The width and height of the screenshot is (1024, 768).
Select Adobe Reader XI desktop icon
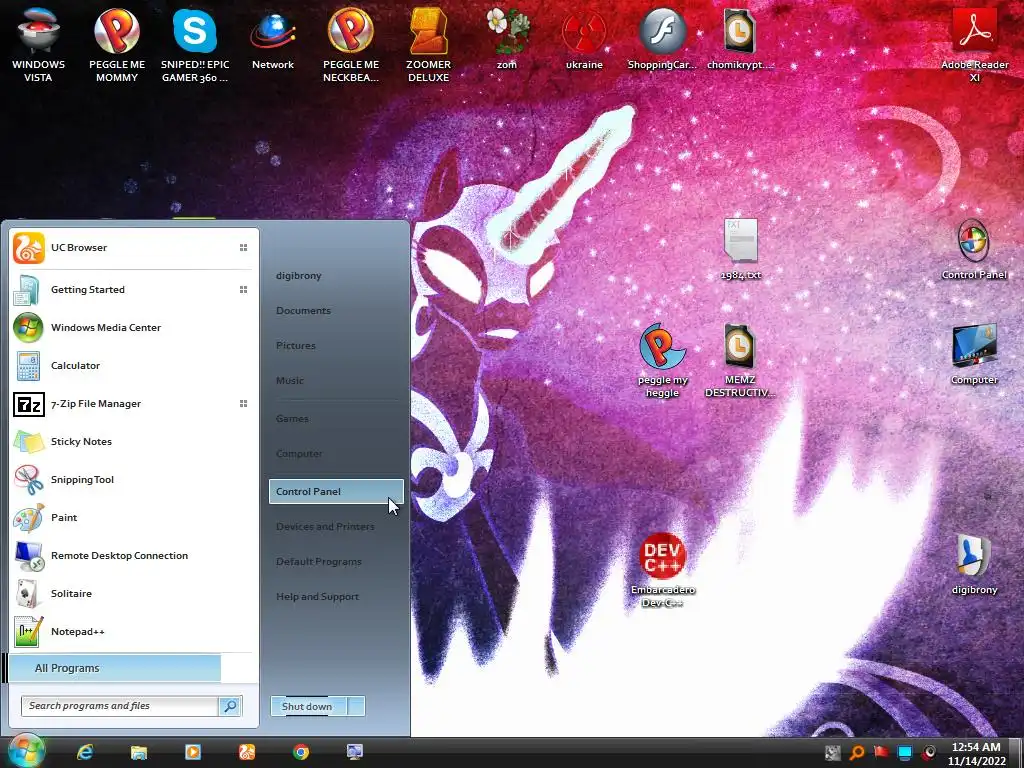click(x=974, y=44)
